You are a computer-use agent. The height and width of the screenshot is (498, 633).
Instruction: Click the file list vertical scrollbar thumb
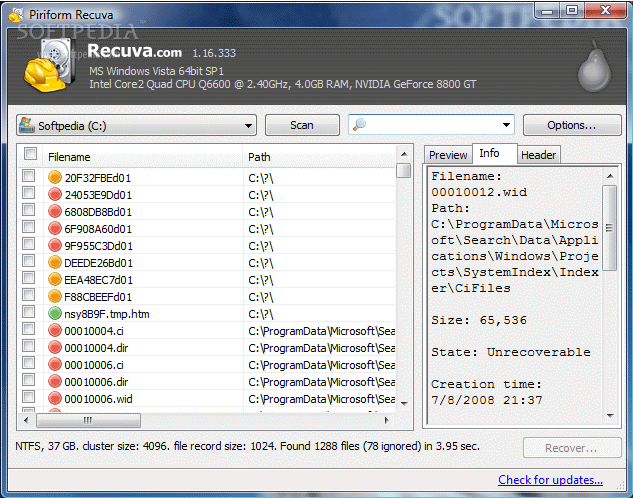pos(403,170)
